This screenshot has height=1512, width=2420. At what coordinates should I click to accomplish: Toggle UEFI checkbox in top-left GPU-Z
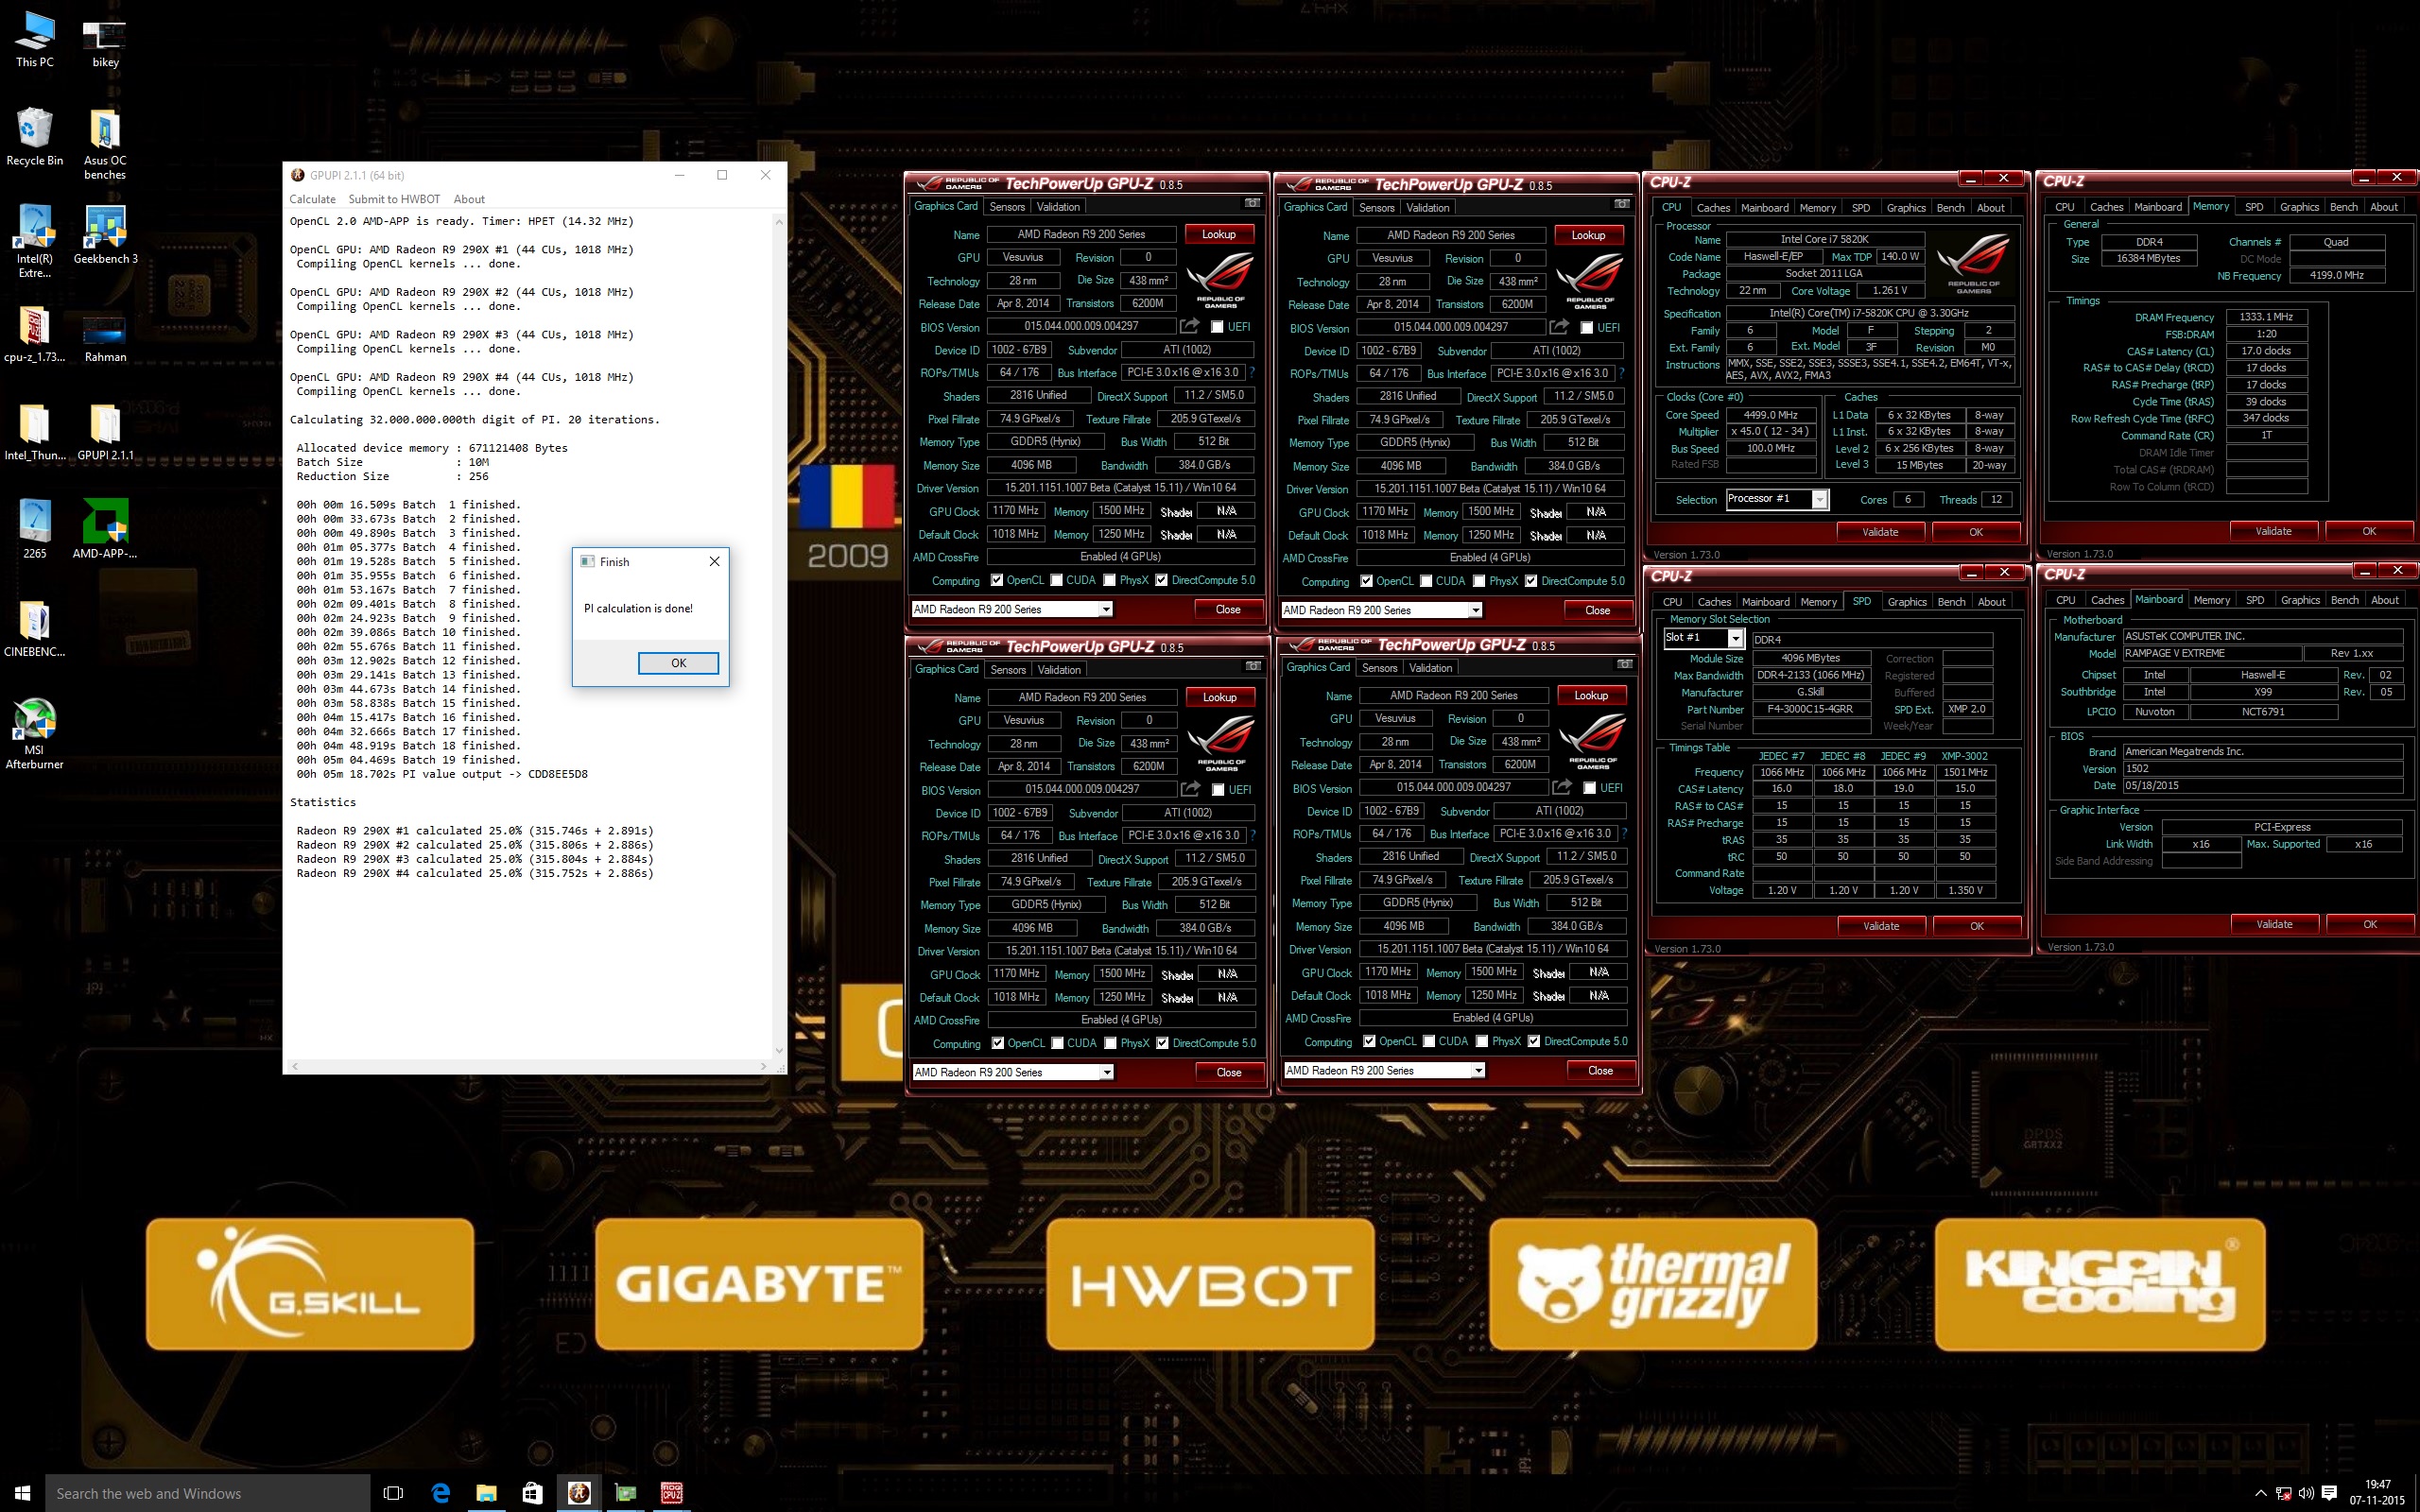[1216, 327]
